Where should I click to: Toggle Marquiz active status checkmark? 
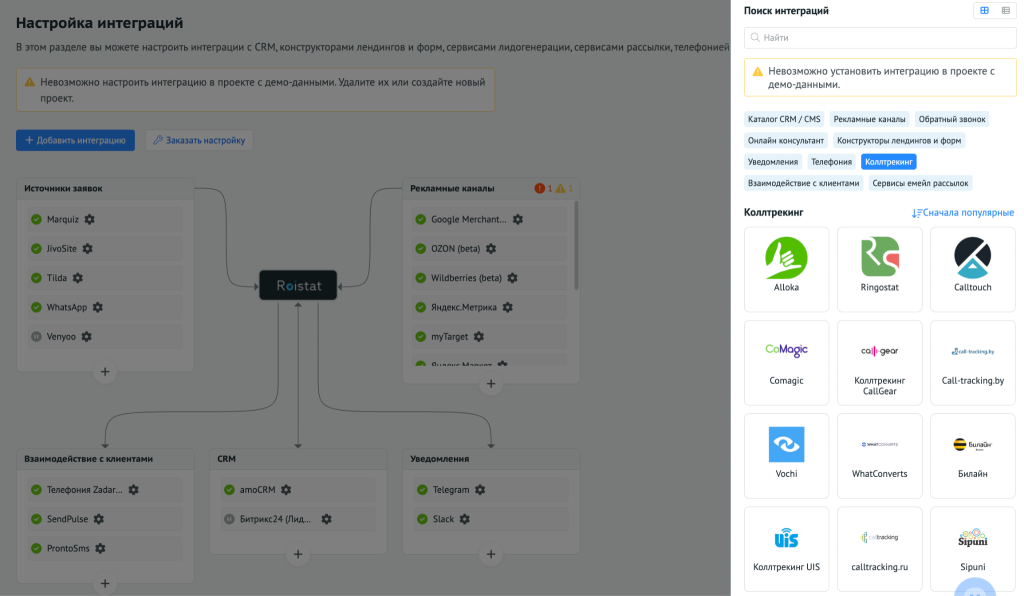click(x=36, y=219)
